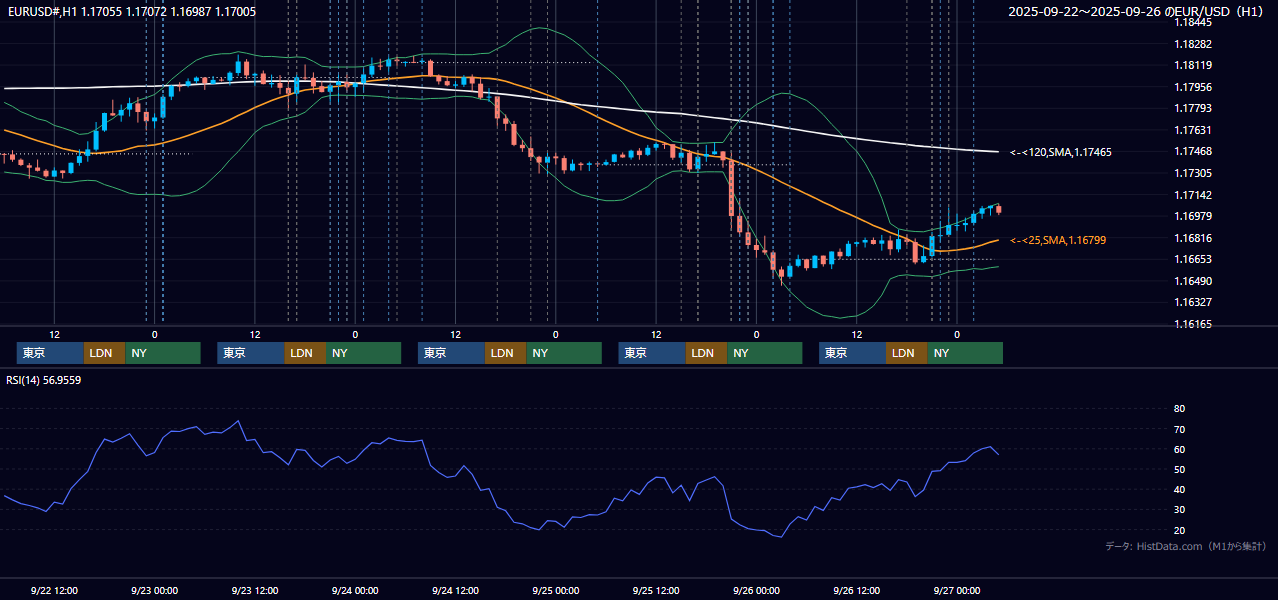Click price axis value 1.18445

pyautogui.click(x=1193, y=22)
